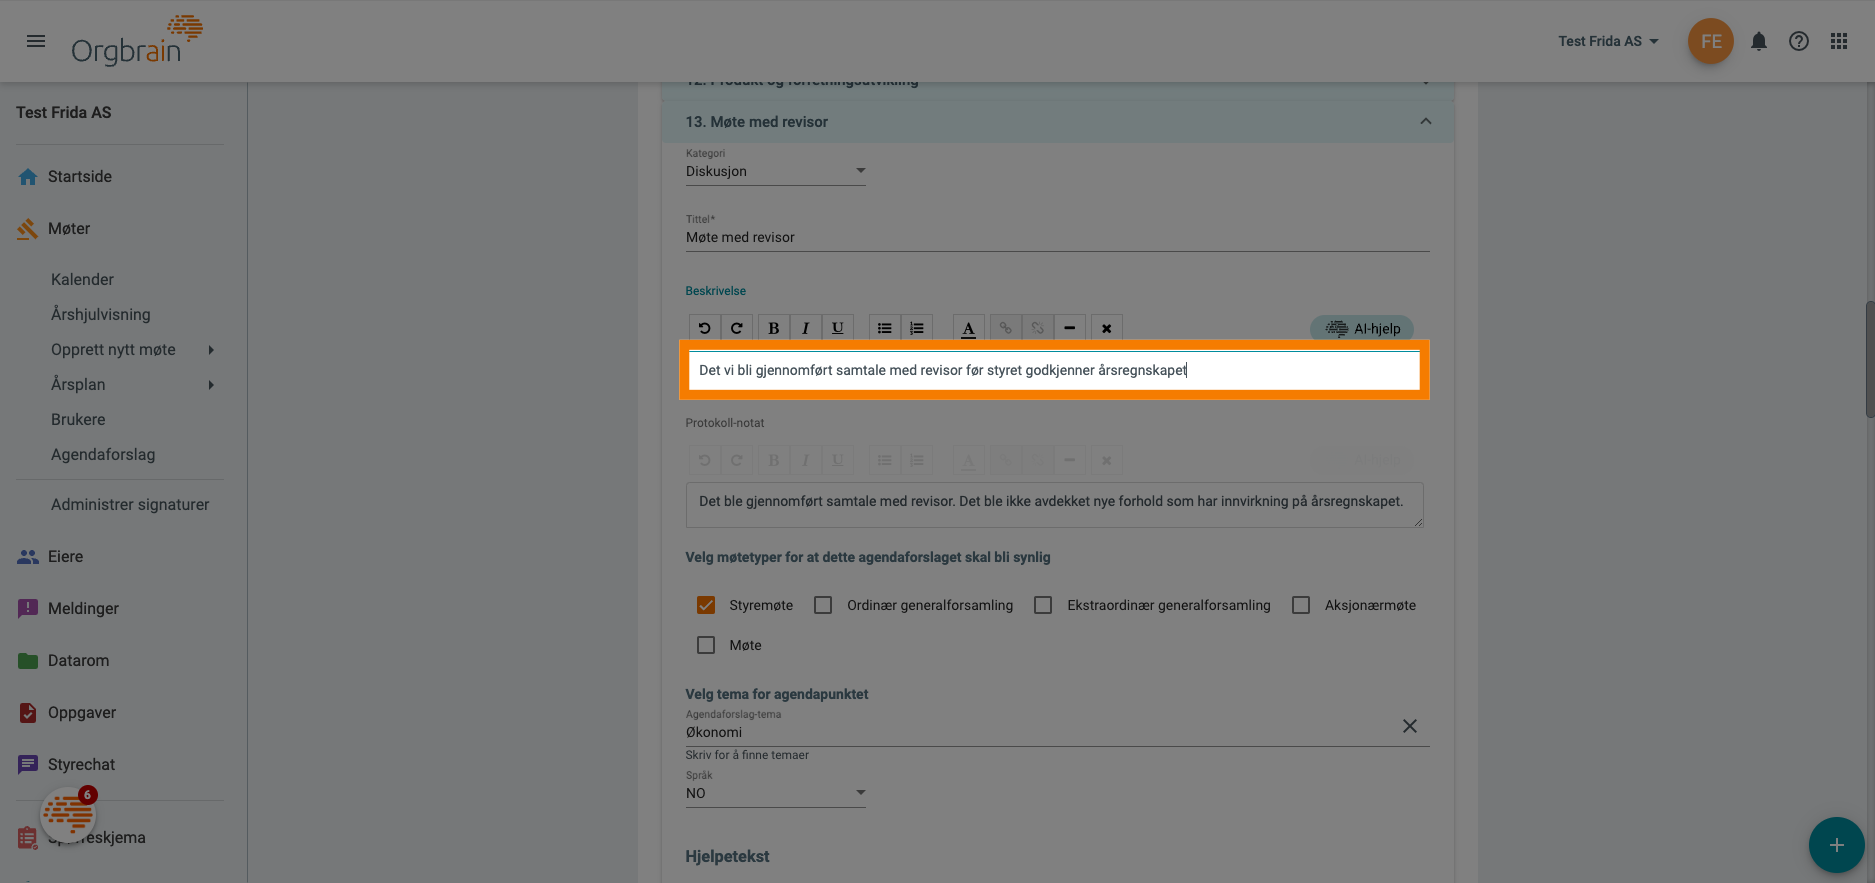Viewport: 1875px width, 883px height.
Task: Clear the Økonomi agenda theme
Action: [1410, 726]
